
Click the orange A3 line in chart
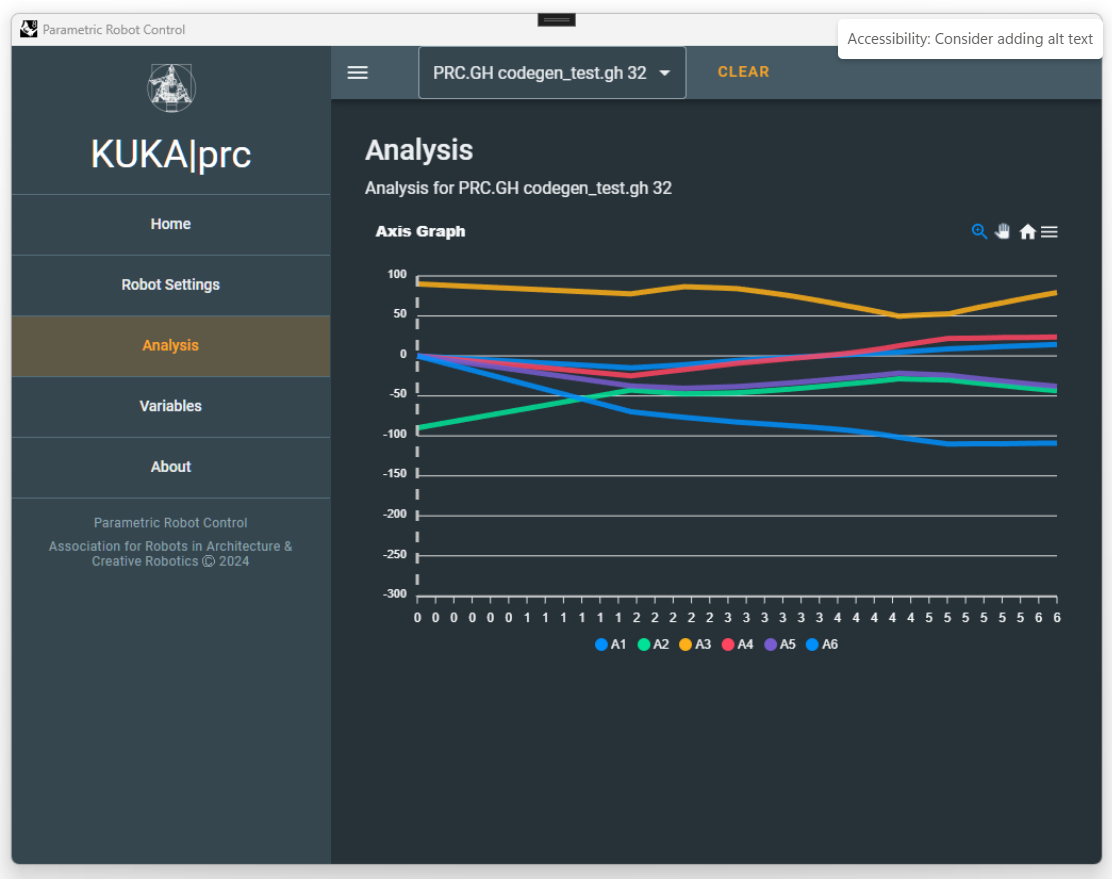coord(738,289)
